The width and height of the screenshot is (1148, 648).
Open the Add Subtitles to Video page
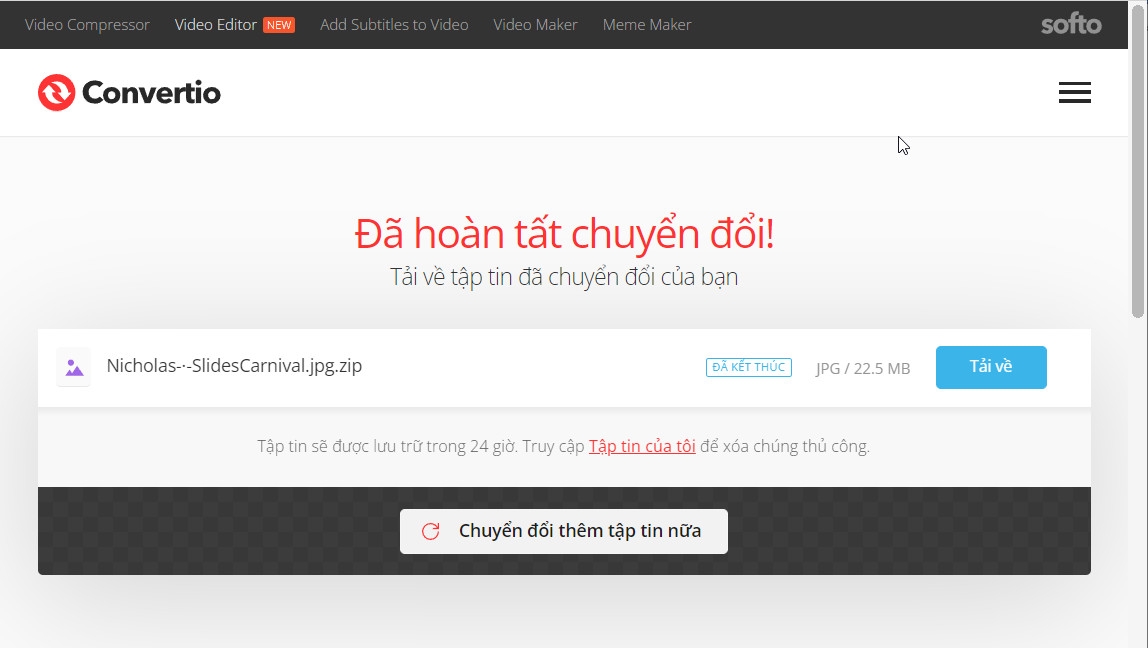[x=393, y=24]
